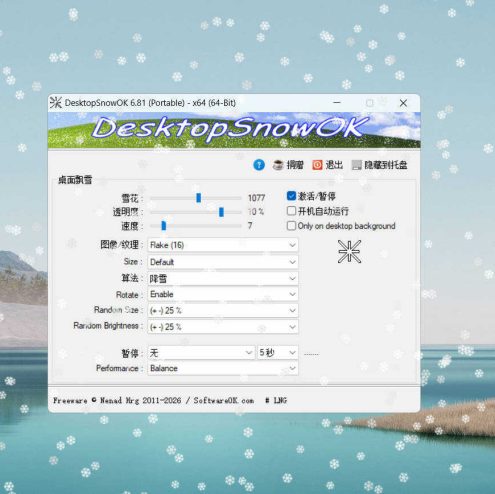495x494 pixels.
Task: Click the 退出 exit button label
Action: 334,165
